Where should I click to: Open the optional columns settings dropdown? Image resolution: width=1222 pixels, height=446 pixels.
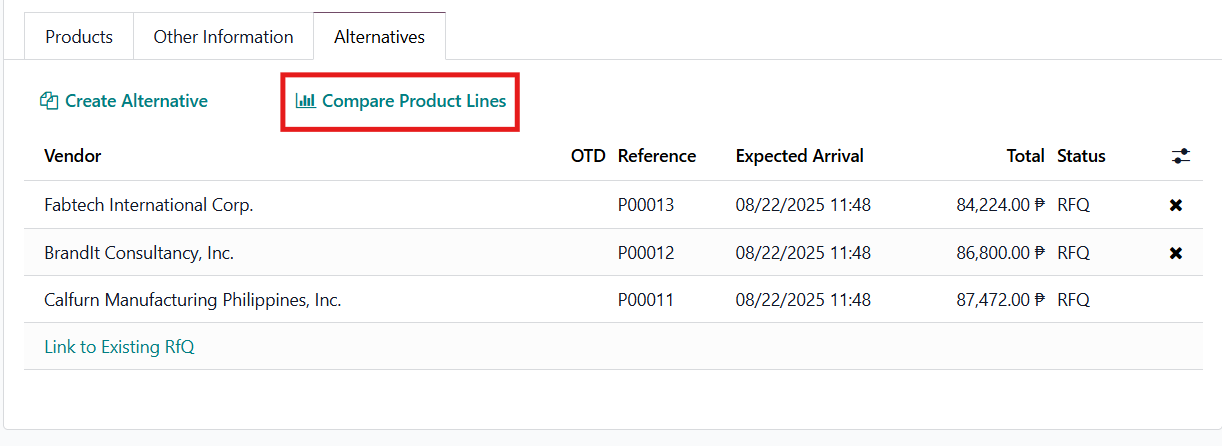(1181, 156)
